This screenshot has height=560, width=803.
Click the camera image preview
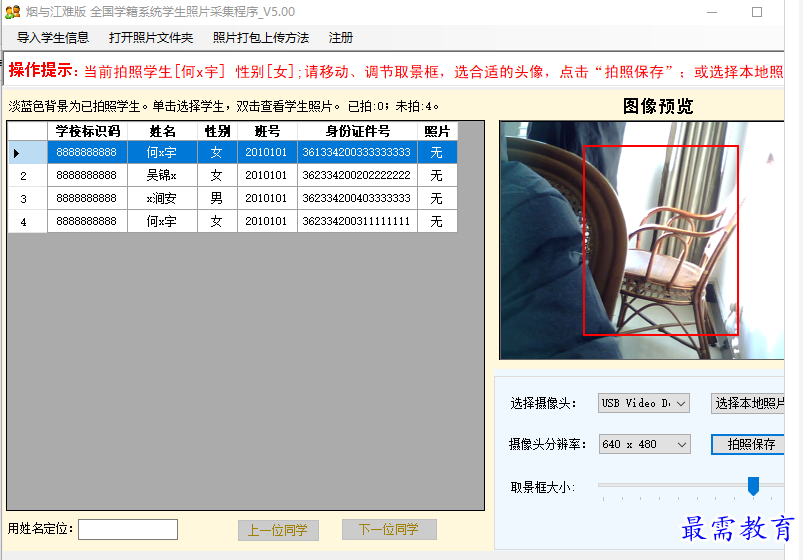tap(642, 240)
